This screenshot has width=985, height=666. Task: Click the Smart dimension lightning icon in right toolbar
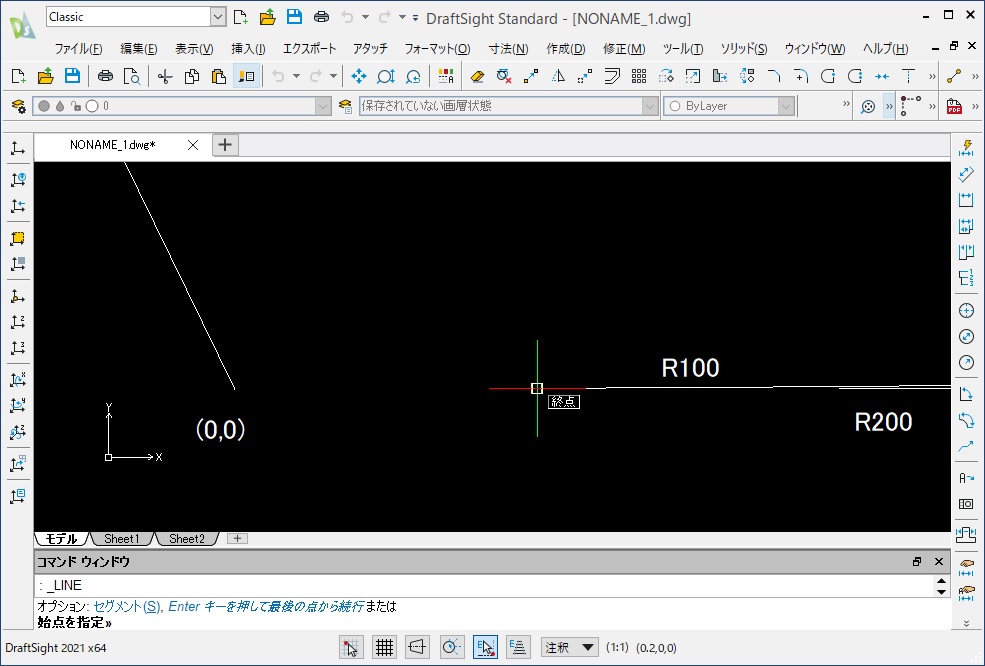[x=966, y=148]
